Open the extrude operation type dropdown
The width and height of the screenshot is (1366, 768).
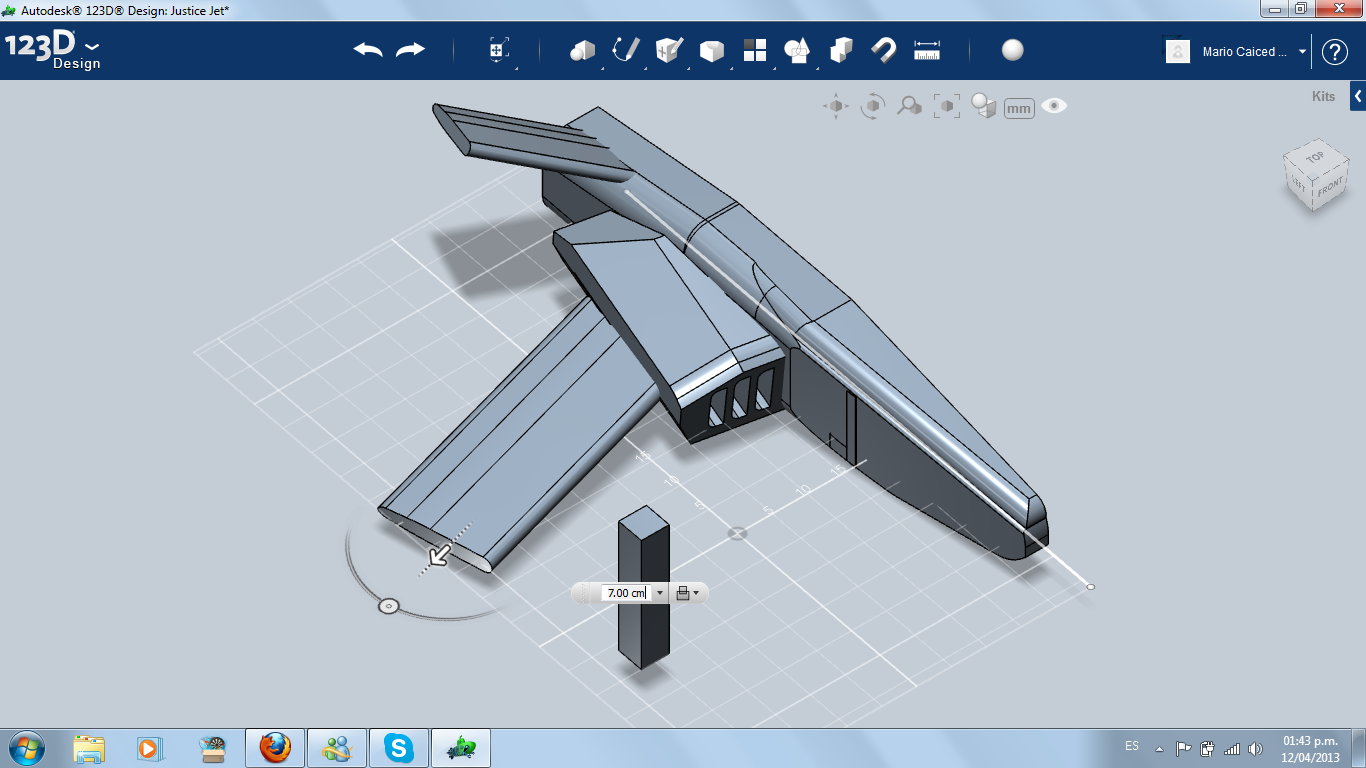tap(687, 593)
